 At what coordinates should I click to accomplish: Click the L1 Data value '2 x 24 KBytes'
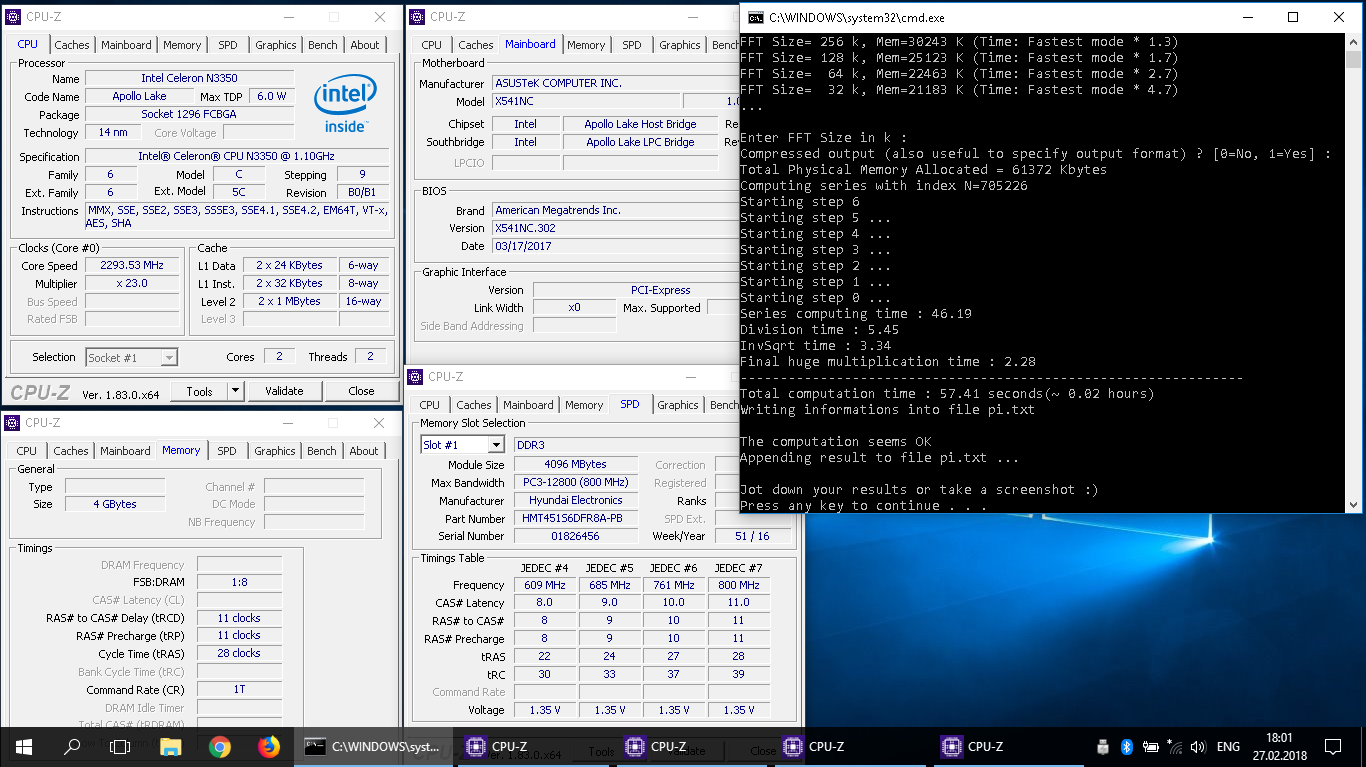coord(289,265)
